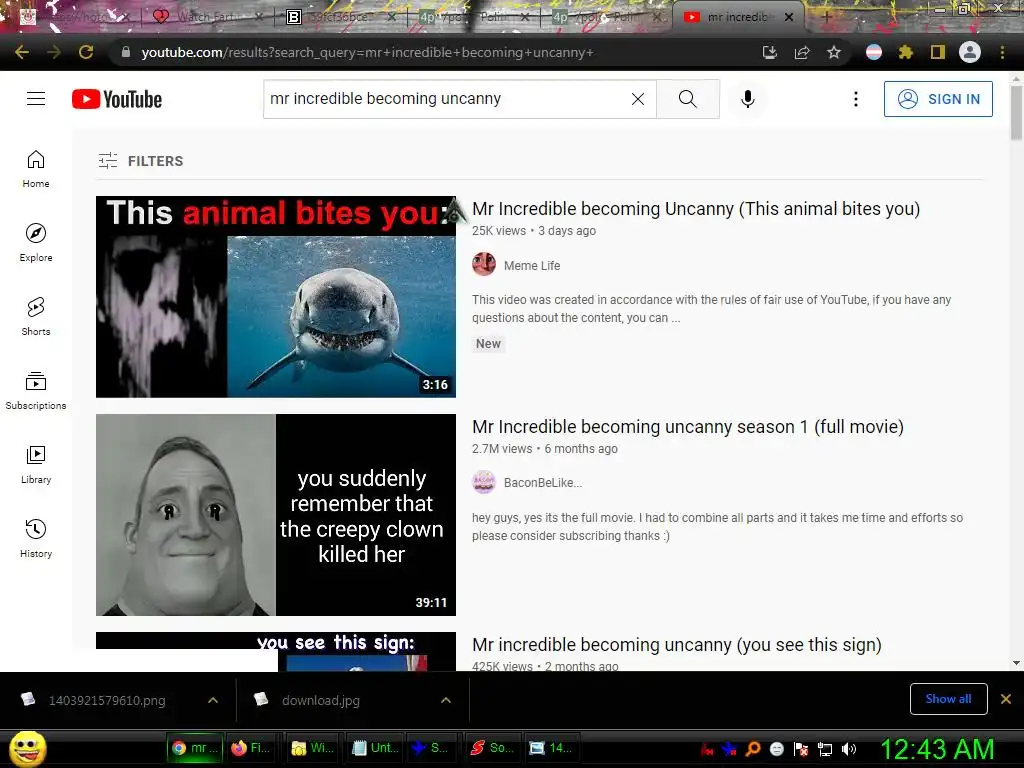Switch to the Untitled notepad taskbar item
1024x768 pixels.
374,748
